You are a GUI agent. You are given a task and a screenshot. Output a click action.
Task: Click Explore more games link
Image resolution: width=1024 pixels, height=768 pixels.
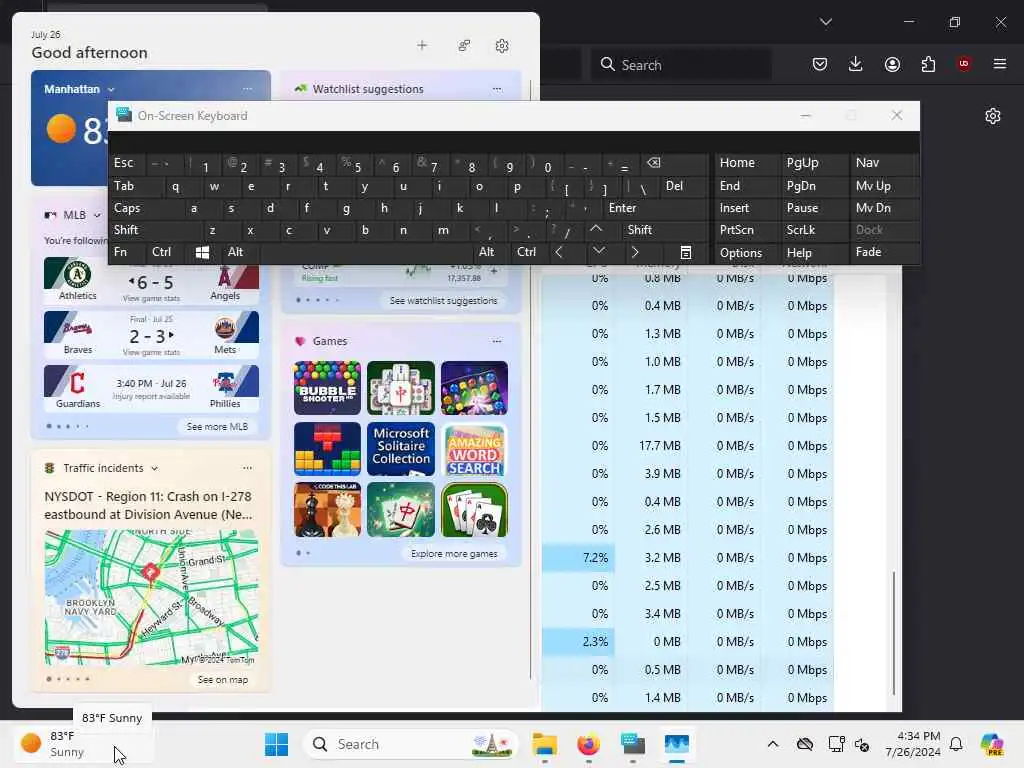[454, 554]
